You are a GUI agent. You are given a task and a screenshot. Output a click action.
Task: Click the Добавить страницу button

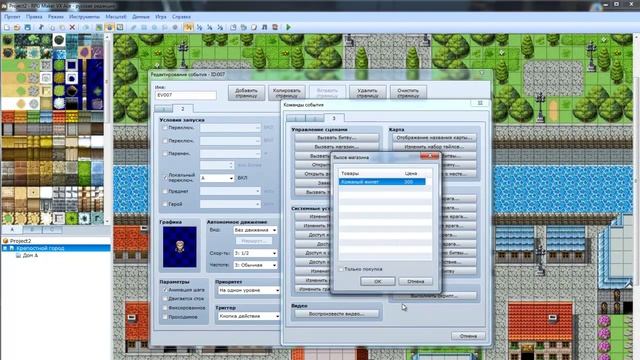click(x=246, y=93)
